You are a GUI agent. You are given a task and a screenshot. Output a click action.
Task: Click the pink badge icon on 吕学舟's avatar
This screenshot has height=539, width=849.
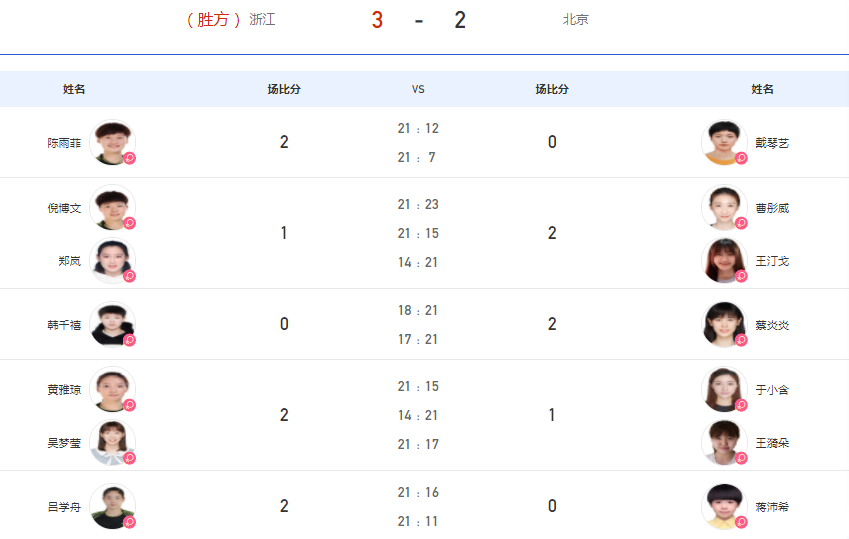click(x=129, y=522)
